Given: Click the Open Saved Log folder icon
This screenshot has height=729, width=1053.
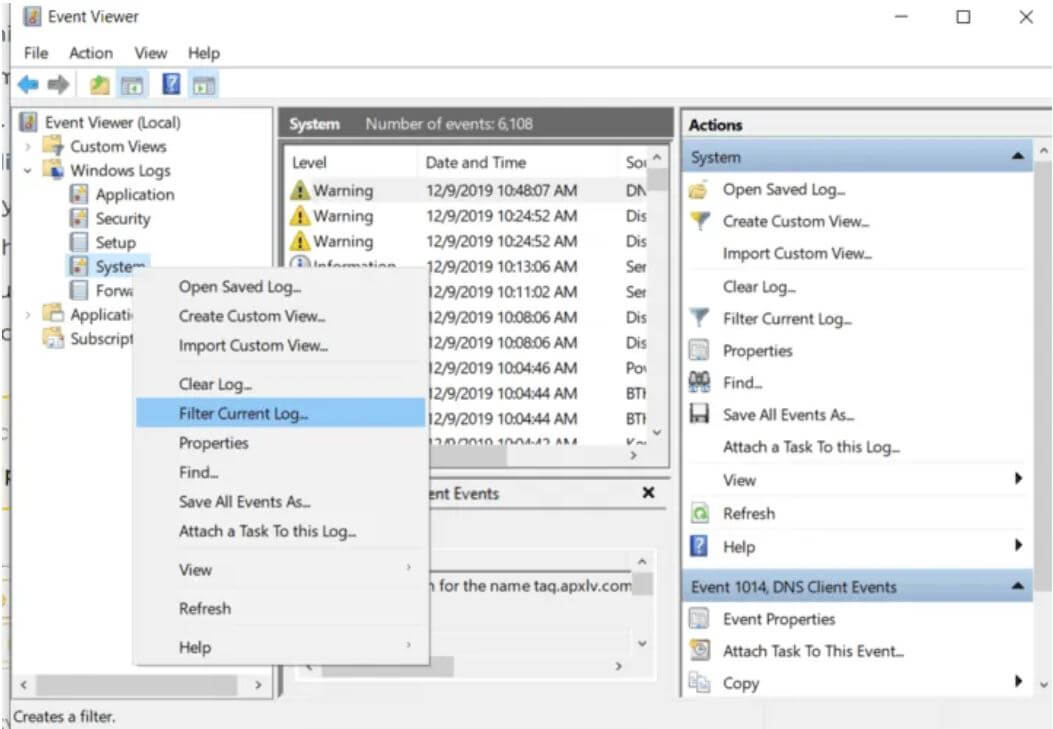Looking at the screenshot, I should point(700,189).
